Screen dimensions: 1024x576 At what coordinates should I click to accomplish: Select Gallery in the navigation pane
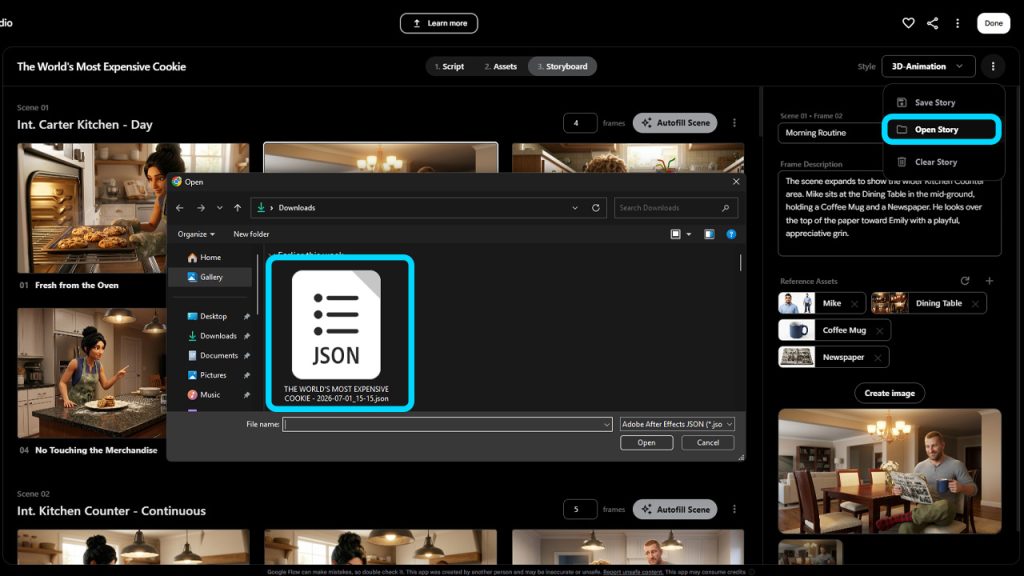(210, 277)
